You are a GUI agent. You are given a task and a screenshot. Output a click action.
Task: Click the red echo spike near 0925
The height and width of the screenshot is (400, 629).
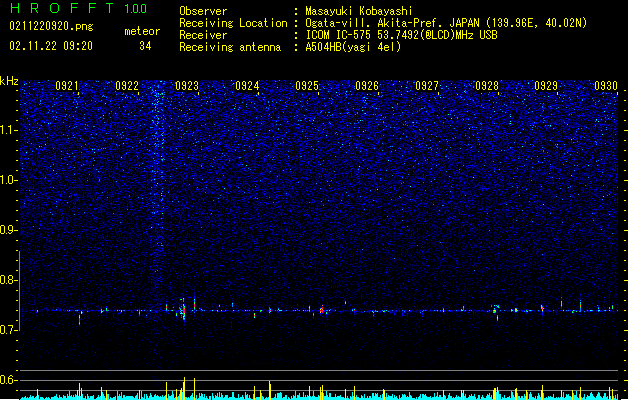point(321,310)
